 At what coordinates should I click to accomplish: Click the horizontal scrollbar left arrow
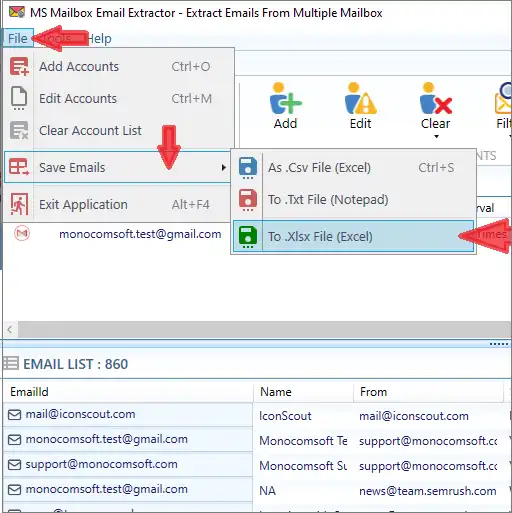pos(10,330)
